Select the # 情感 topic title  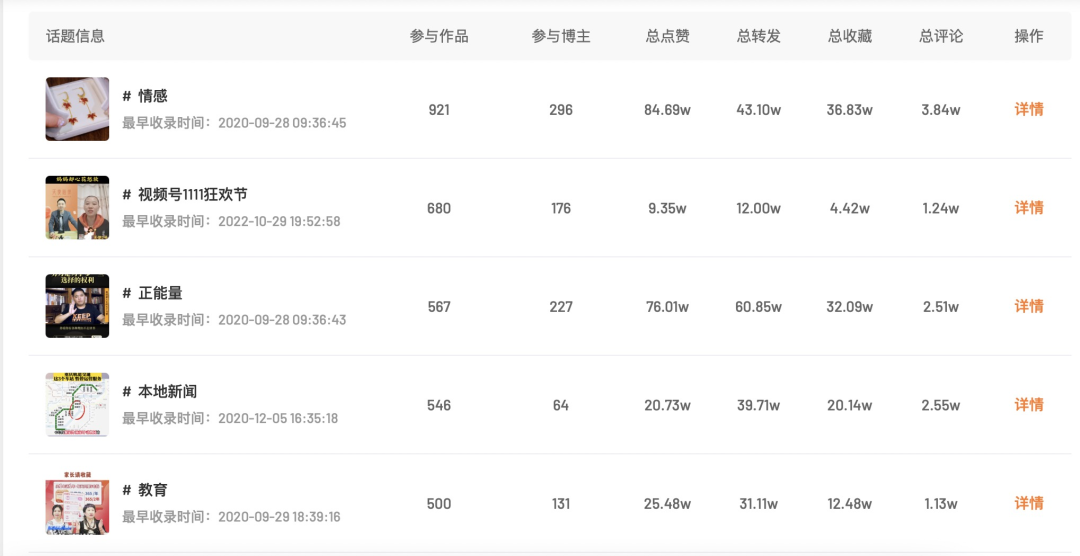[x=145, y=96]
